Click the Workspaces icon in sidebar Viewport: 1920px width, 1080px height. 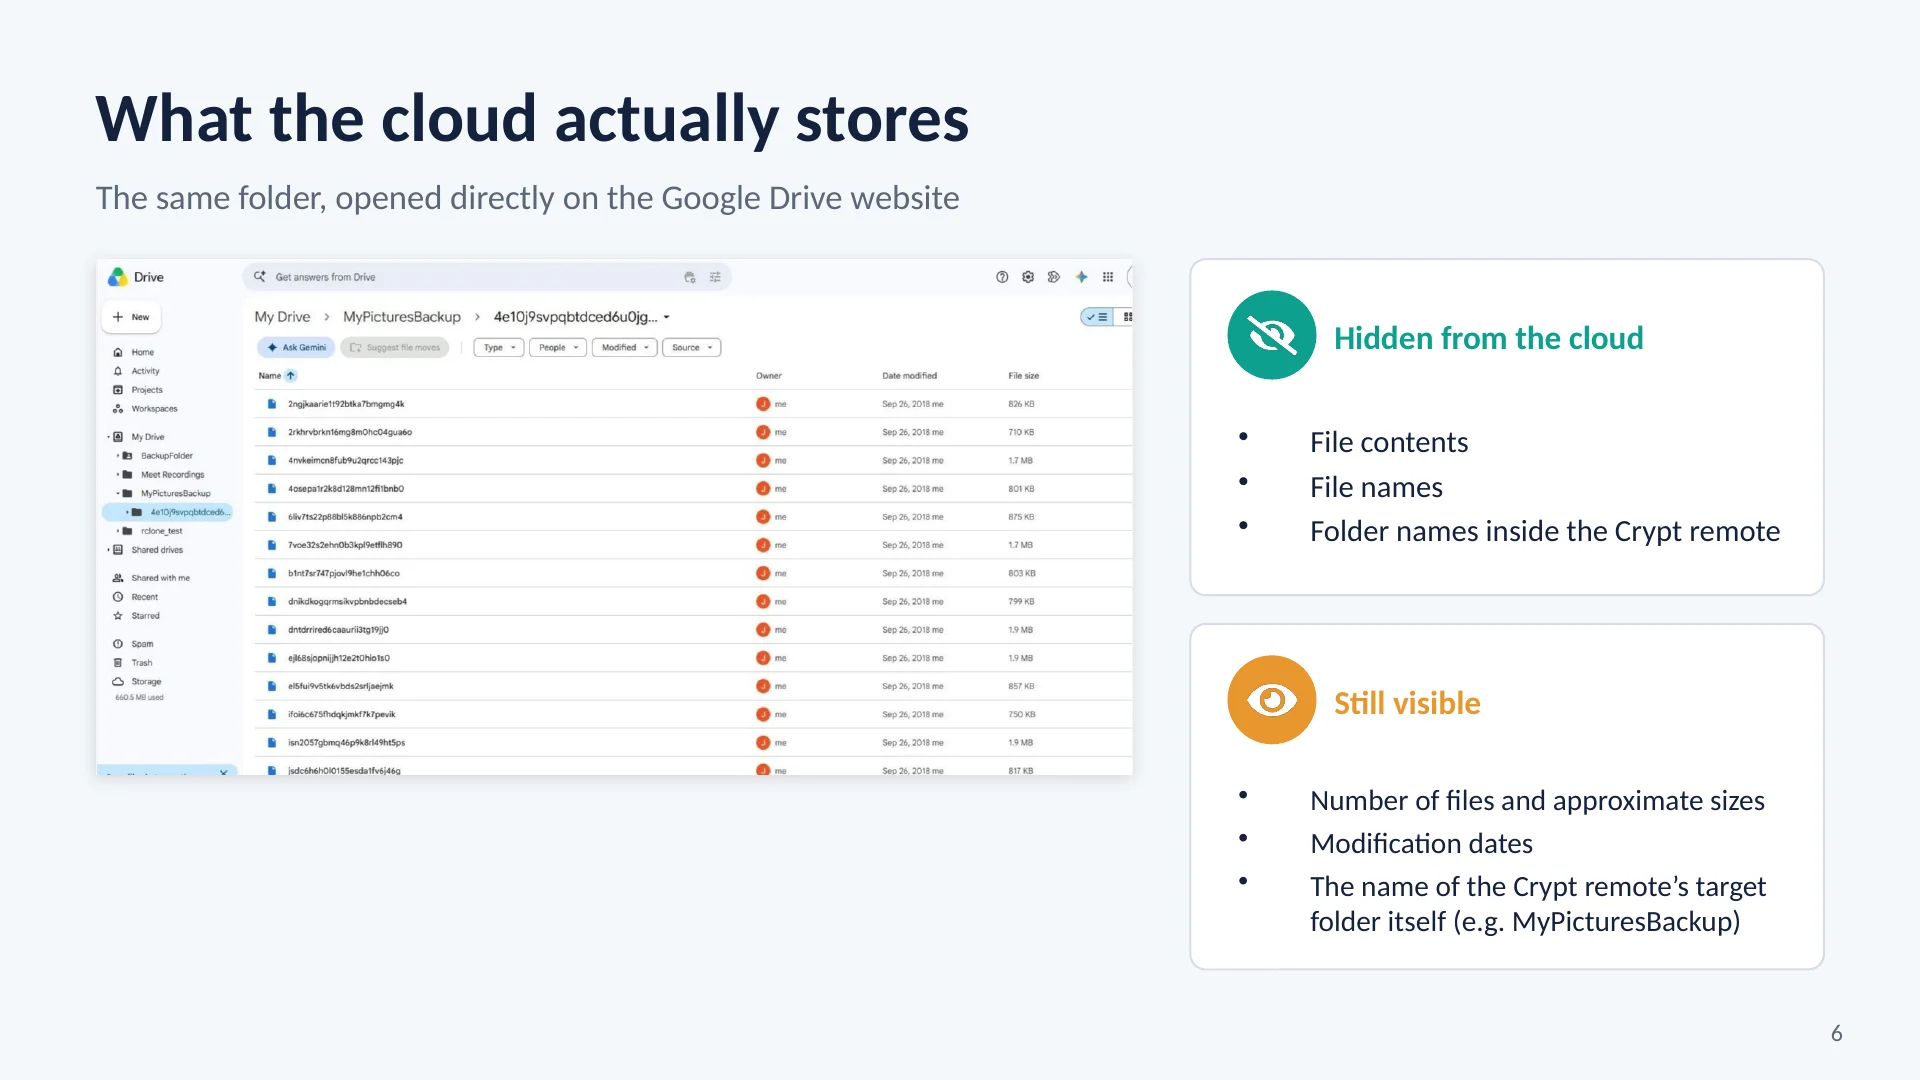(x=118, y=409)
